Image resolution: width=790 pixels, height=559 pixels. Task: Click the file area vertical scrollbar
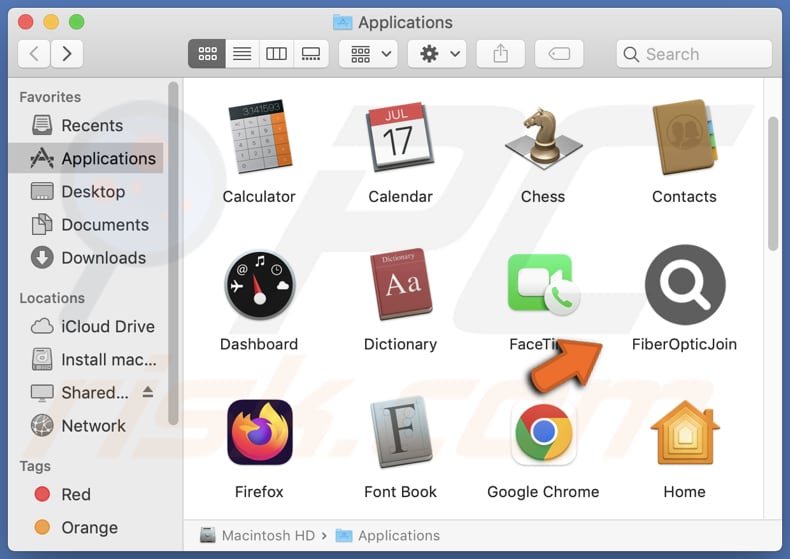(x=773, y=183)
